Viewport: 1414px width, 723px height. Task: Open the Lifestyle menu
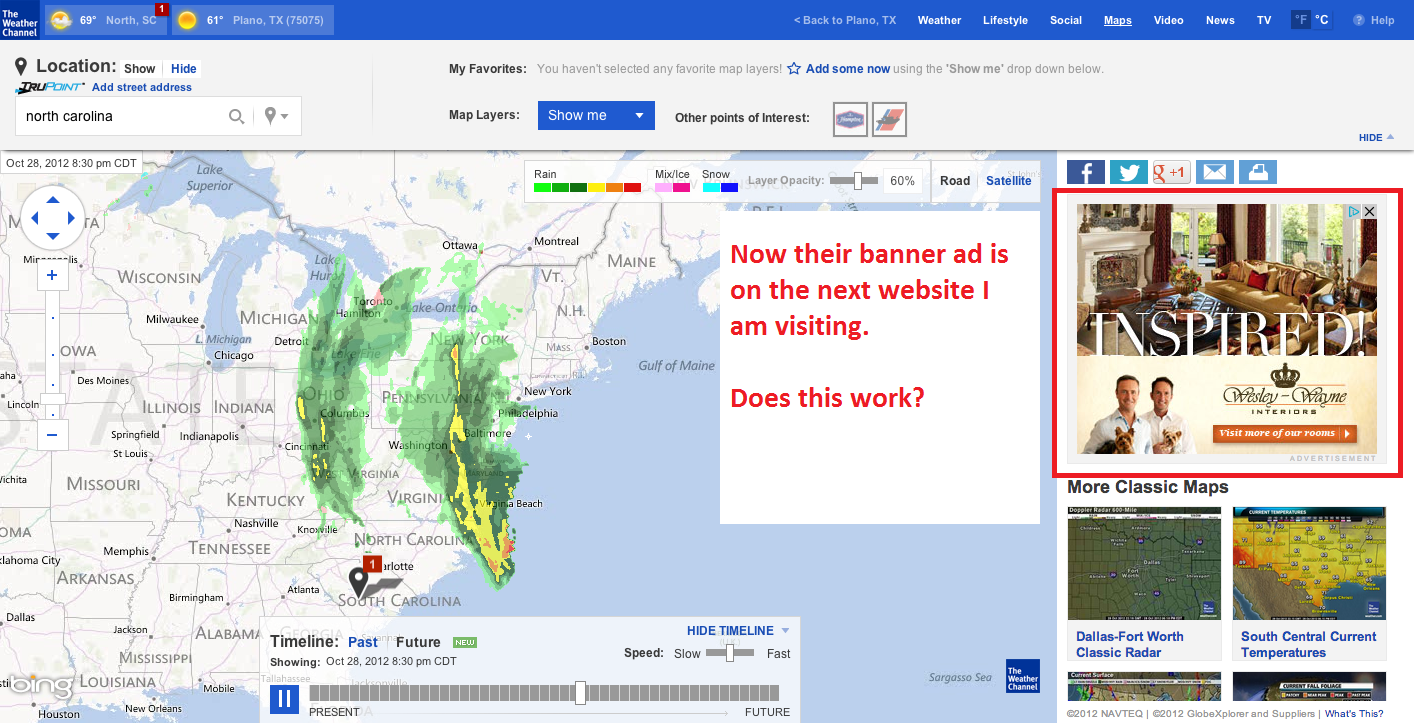1005,20
